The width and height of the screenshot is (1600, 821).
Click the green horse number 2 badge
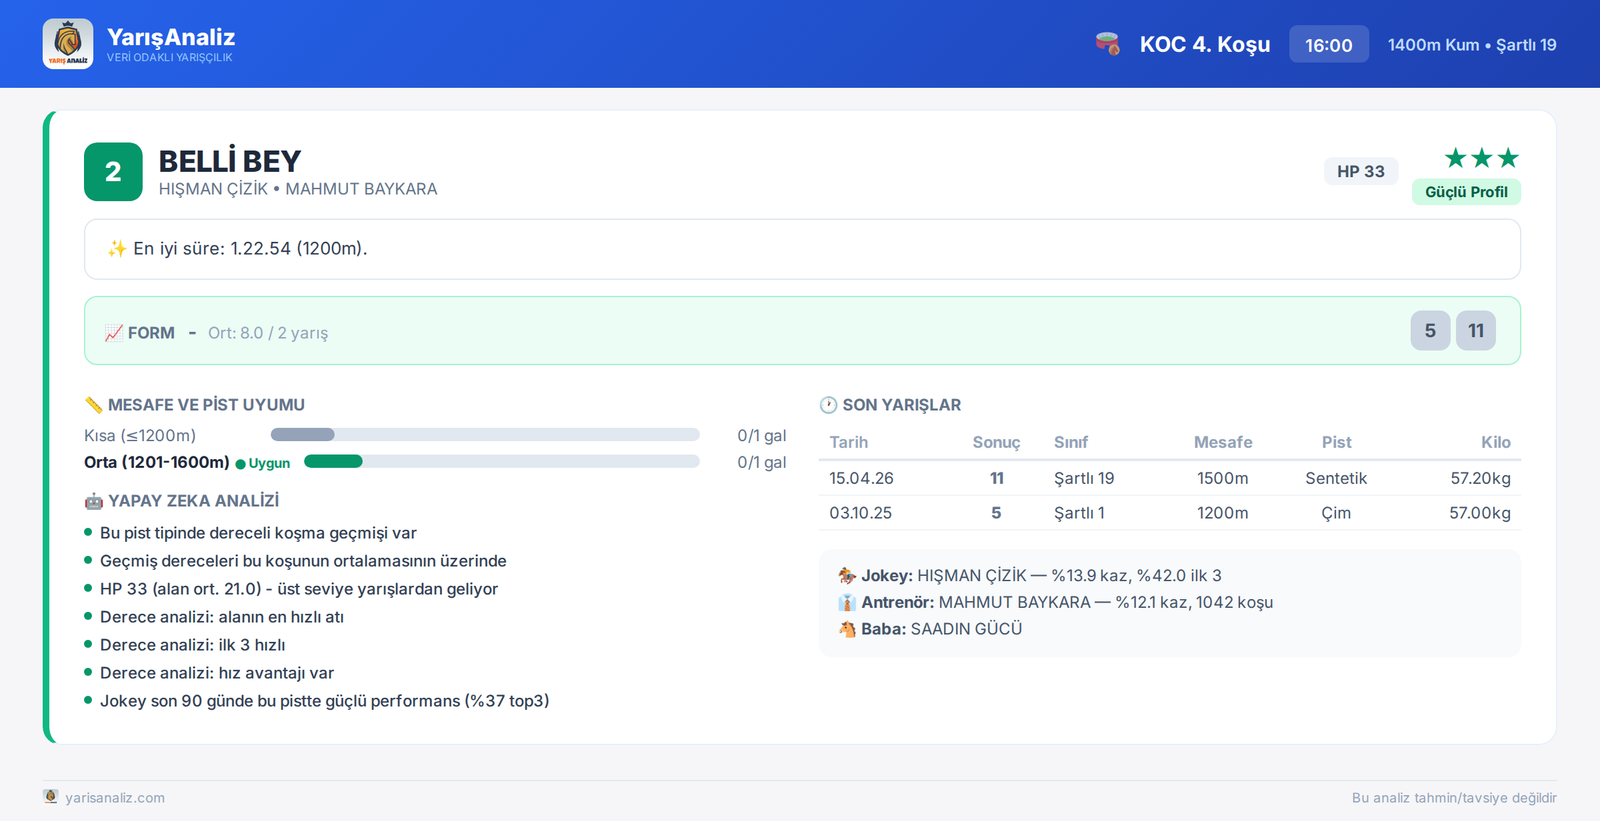coord(113,172)
